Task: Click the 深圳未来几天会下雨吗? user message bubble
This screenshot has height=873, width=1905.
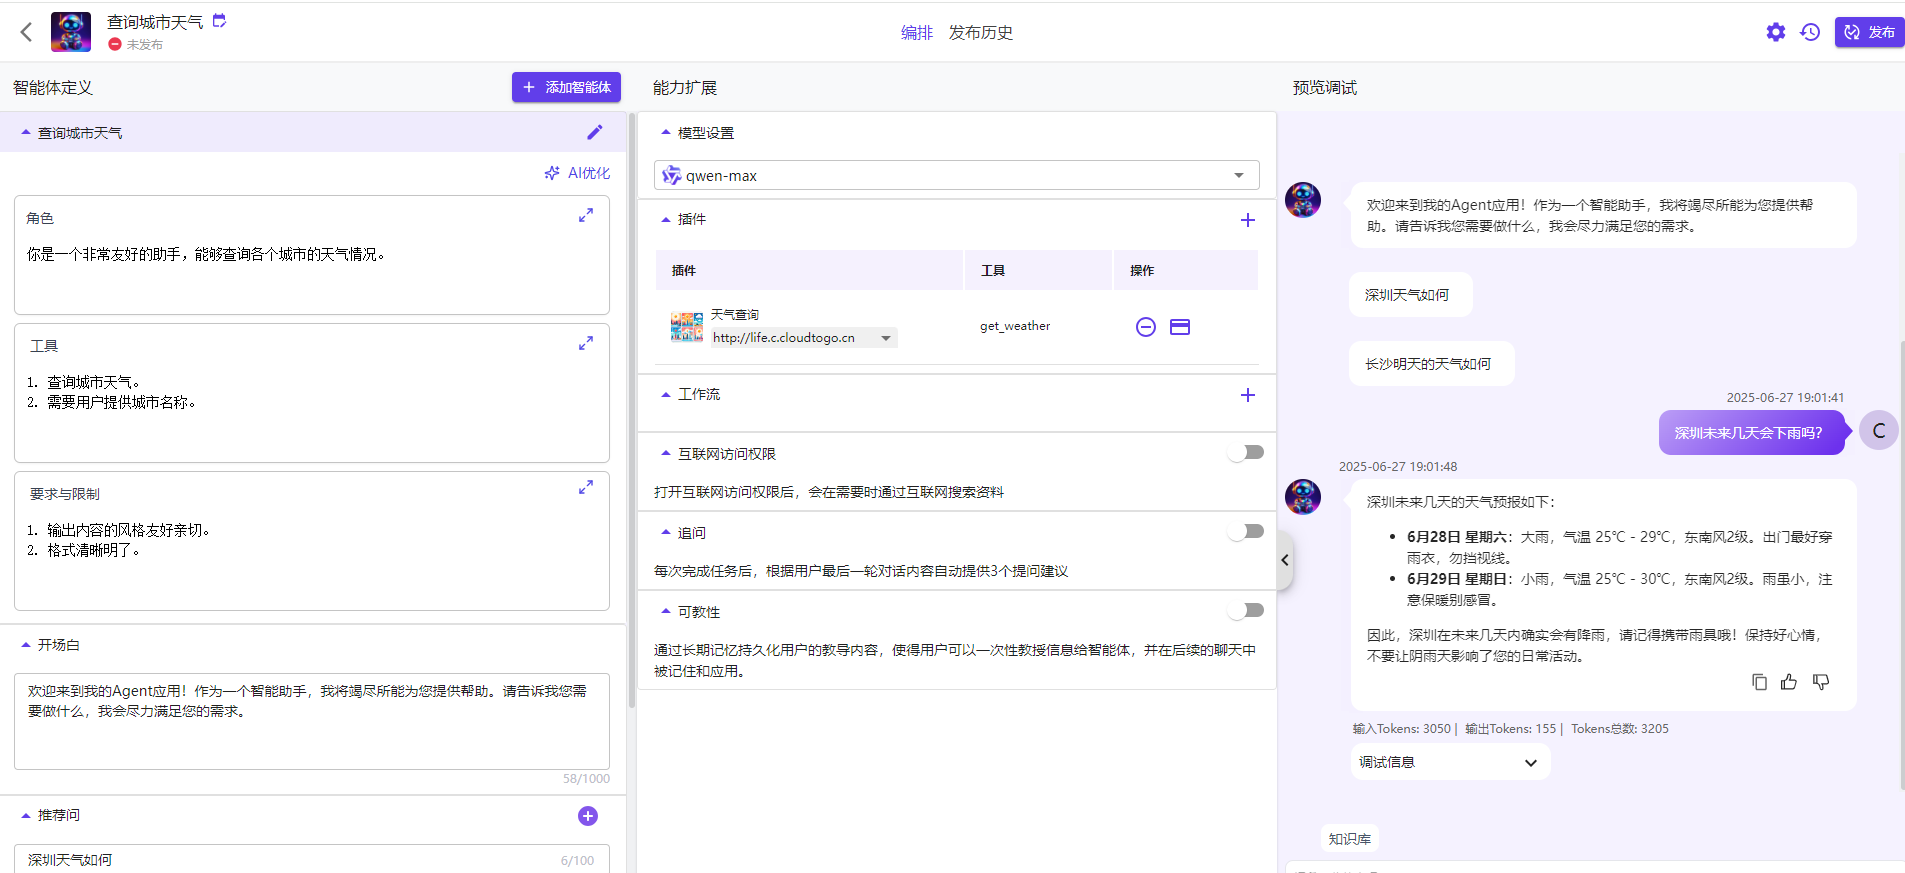Action: point(1751,433)
